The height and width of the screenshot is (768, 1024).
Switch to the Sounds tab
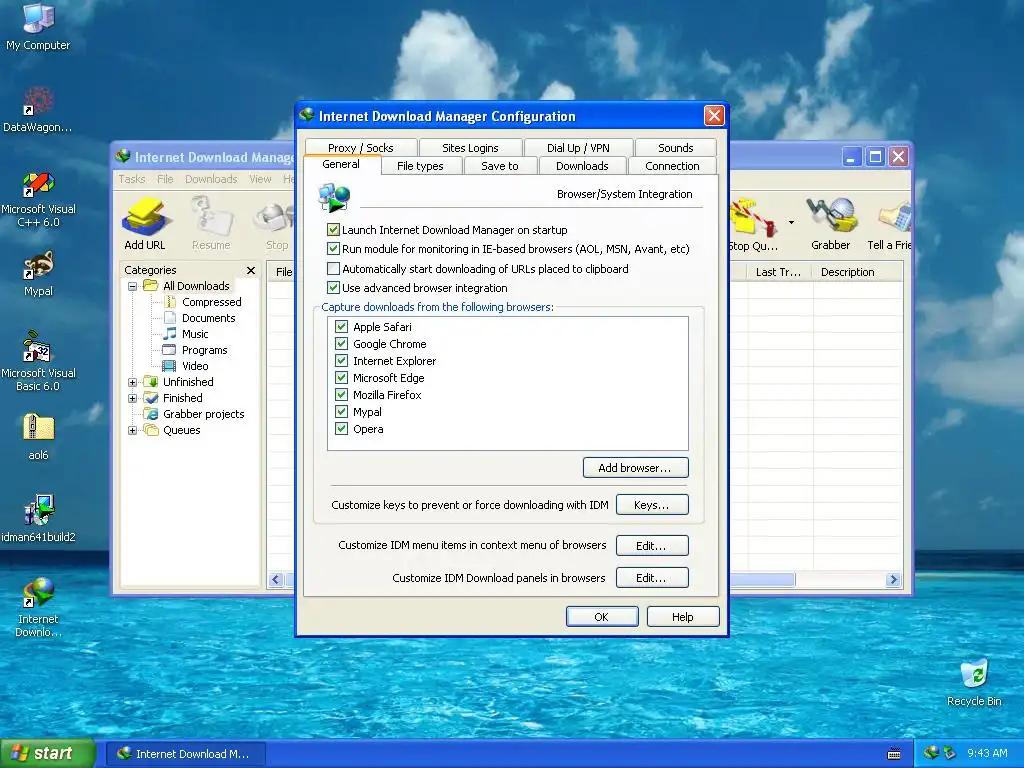(x=675, y=148)
